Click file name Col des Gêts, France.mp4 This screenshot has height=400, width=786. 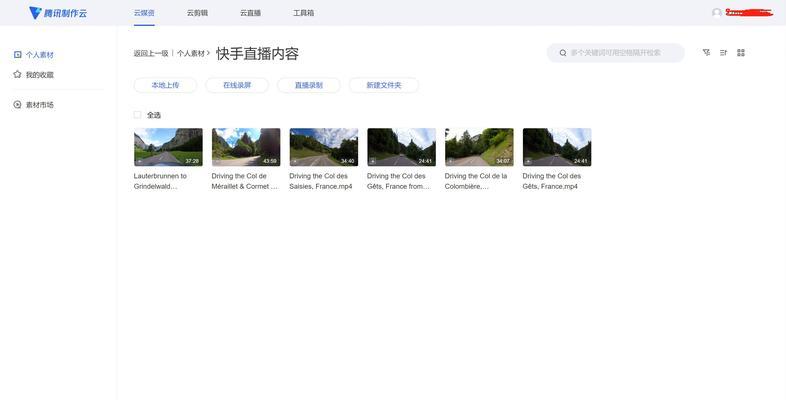[x=551, y=181]
